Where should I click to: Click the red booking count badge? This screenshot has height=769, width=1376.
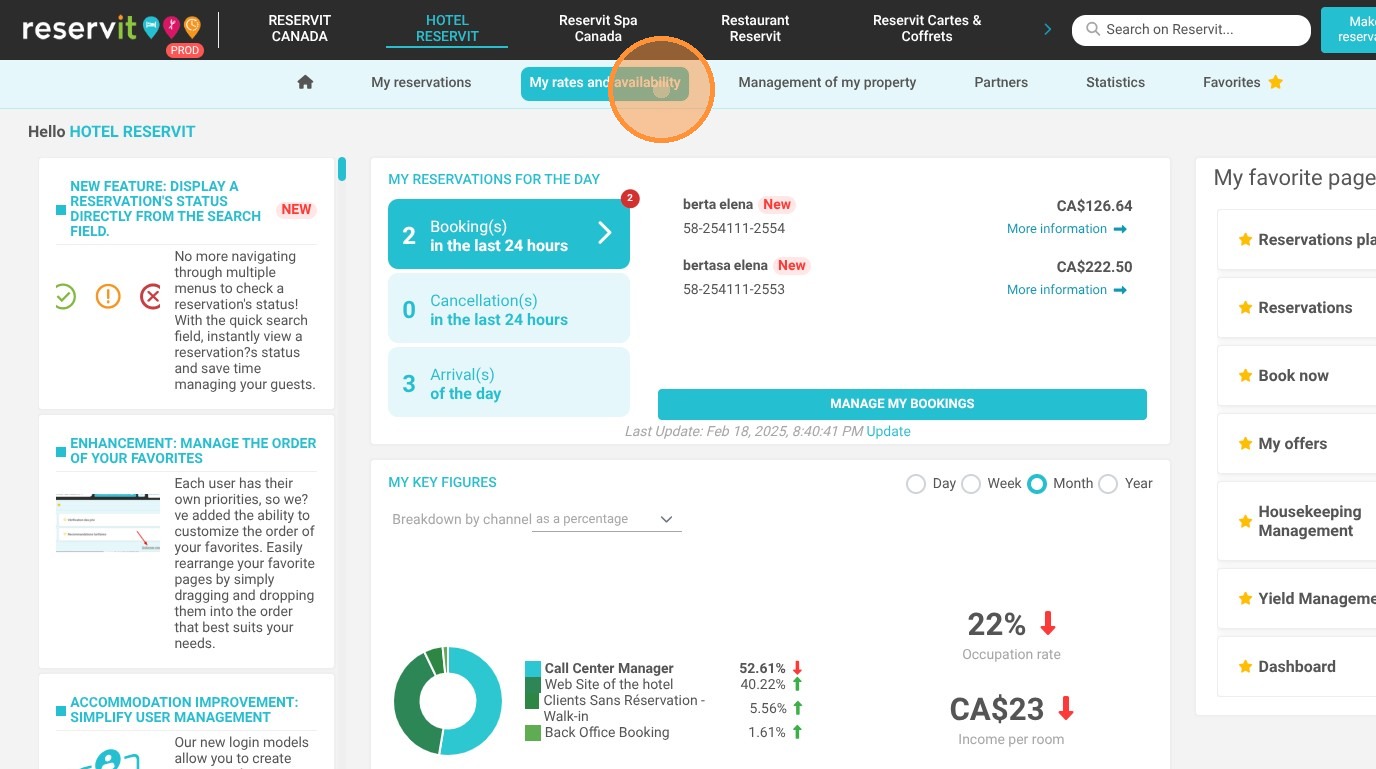click(x=629, y=198)
